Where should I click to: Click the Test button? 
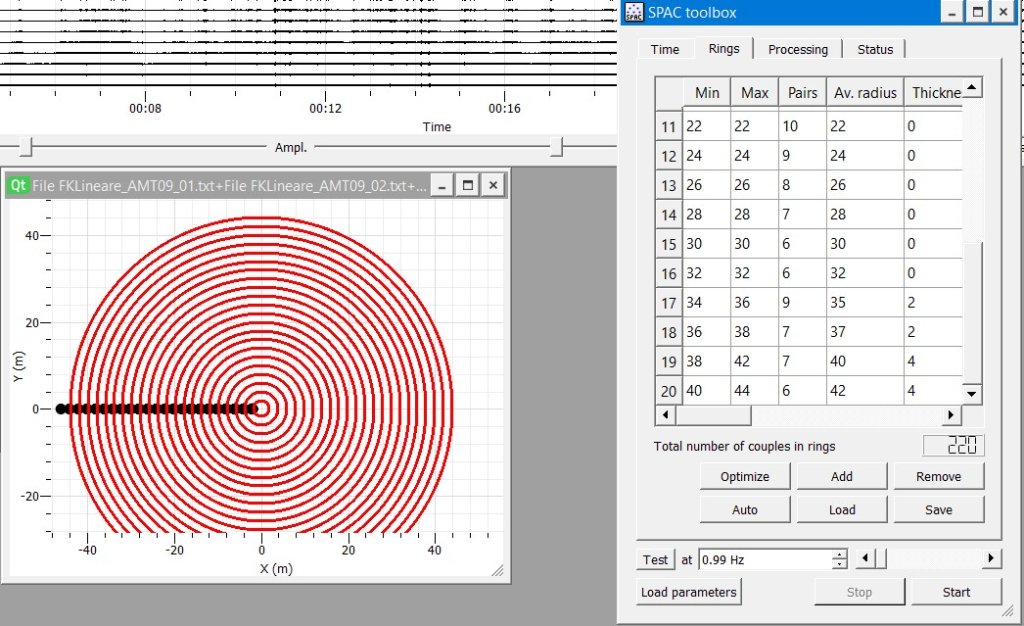(655, 560)
